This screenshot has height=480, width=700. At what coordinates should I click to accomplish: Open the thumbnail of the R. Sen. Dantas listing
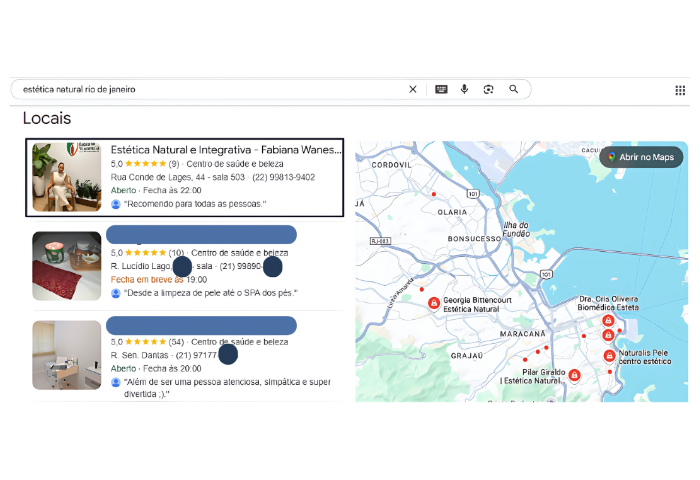[x=67, y=355]
